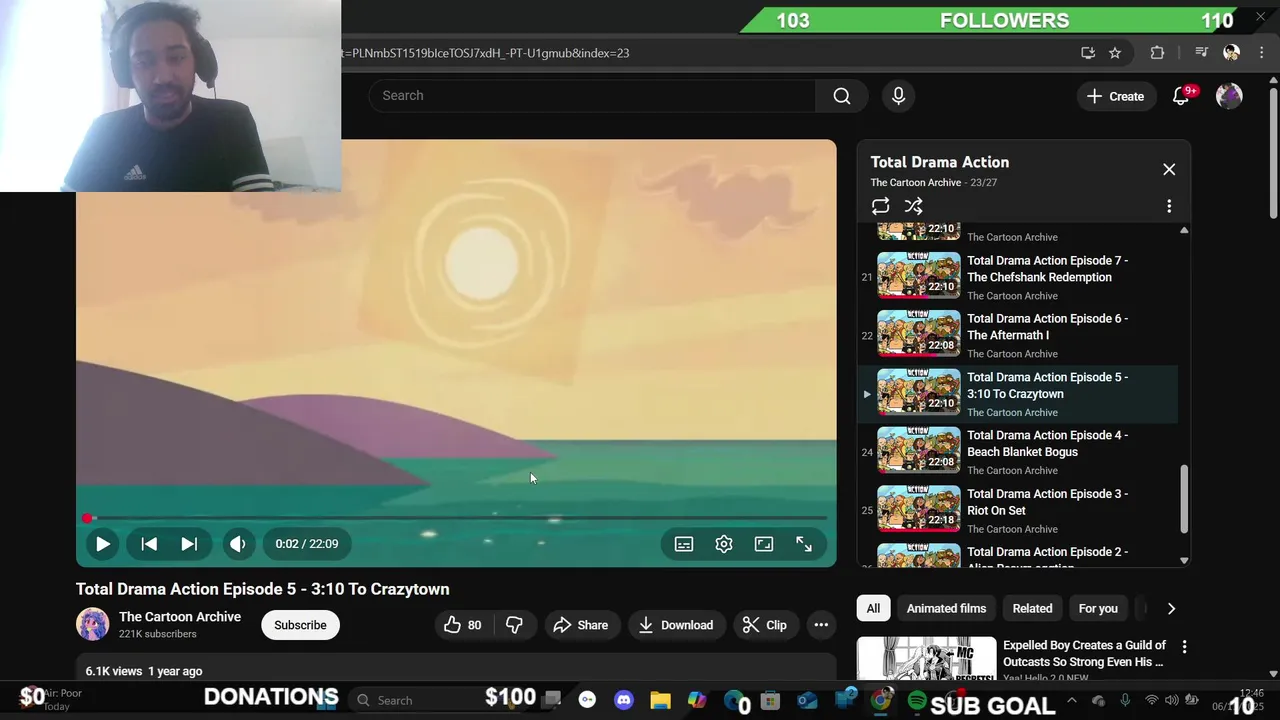This screenshot has width=1280, height=720.
Task: Open the YouTube account avatar menu
Action: tap(1229, 96)
